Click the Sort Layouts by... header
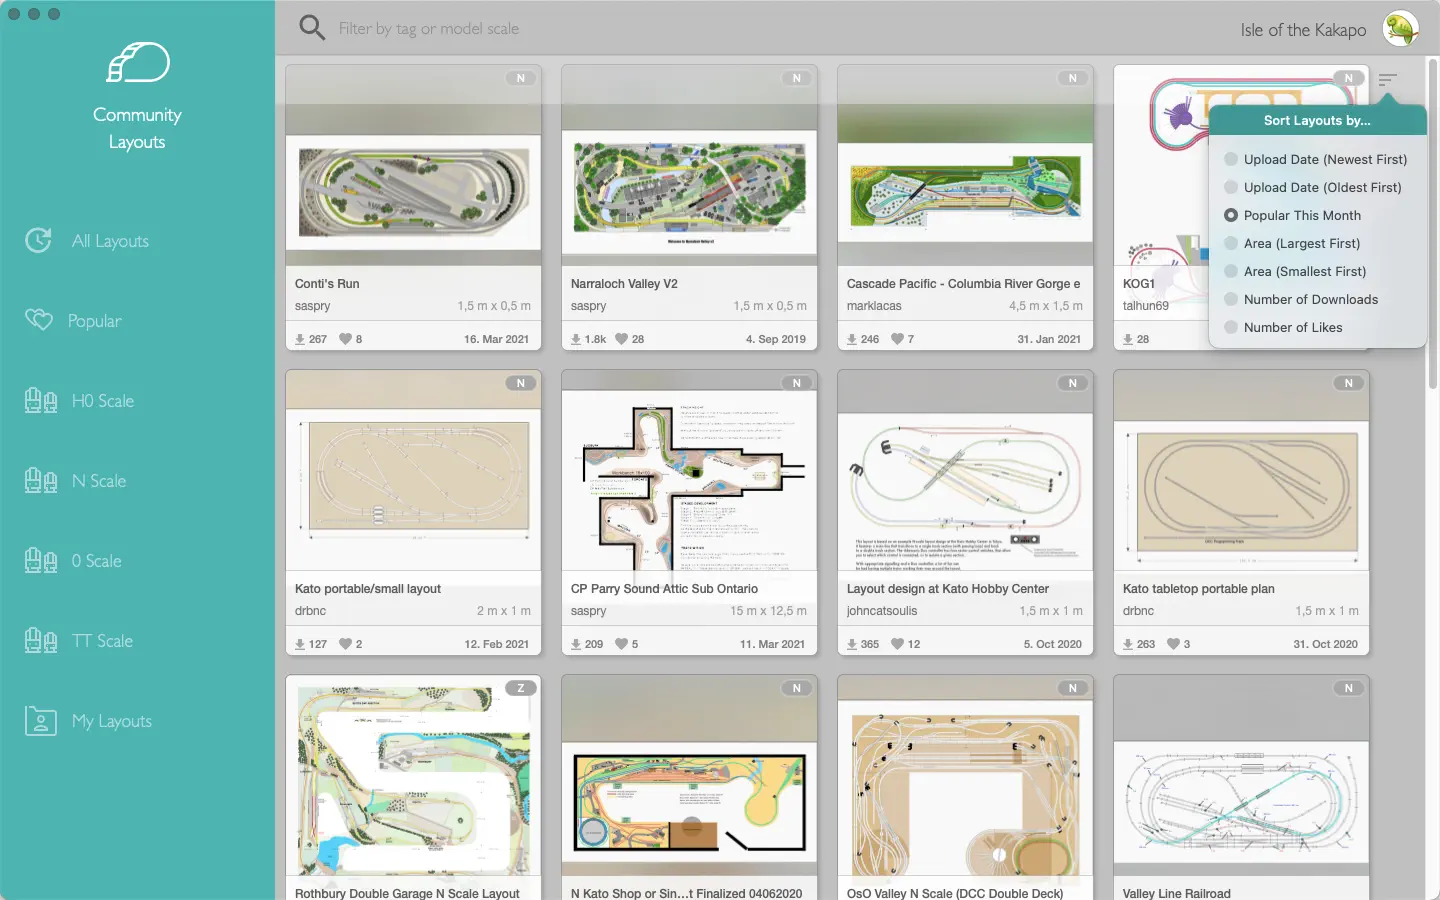1440x900 pixels. tap(1317, 120)
